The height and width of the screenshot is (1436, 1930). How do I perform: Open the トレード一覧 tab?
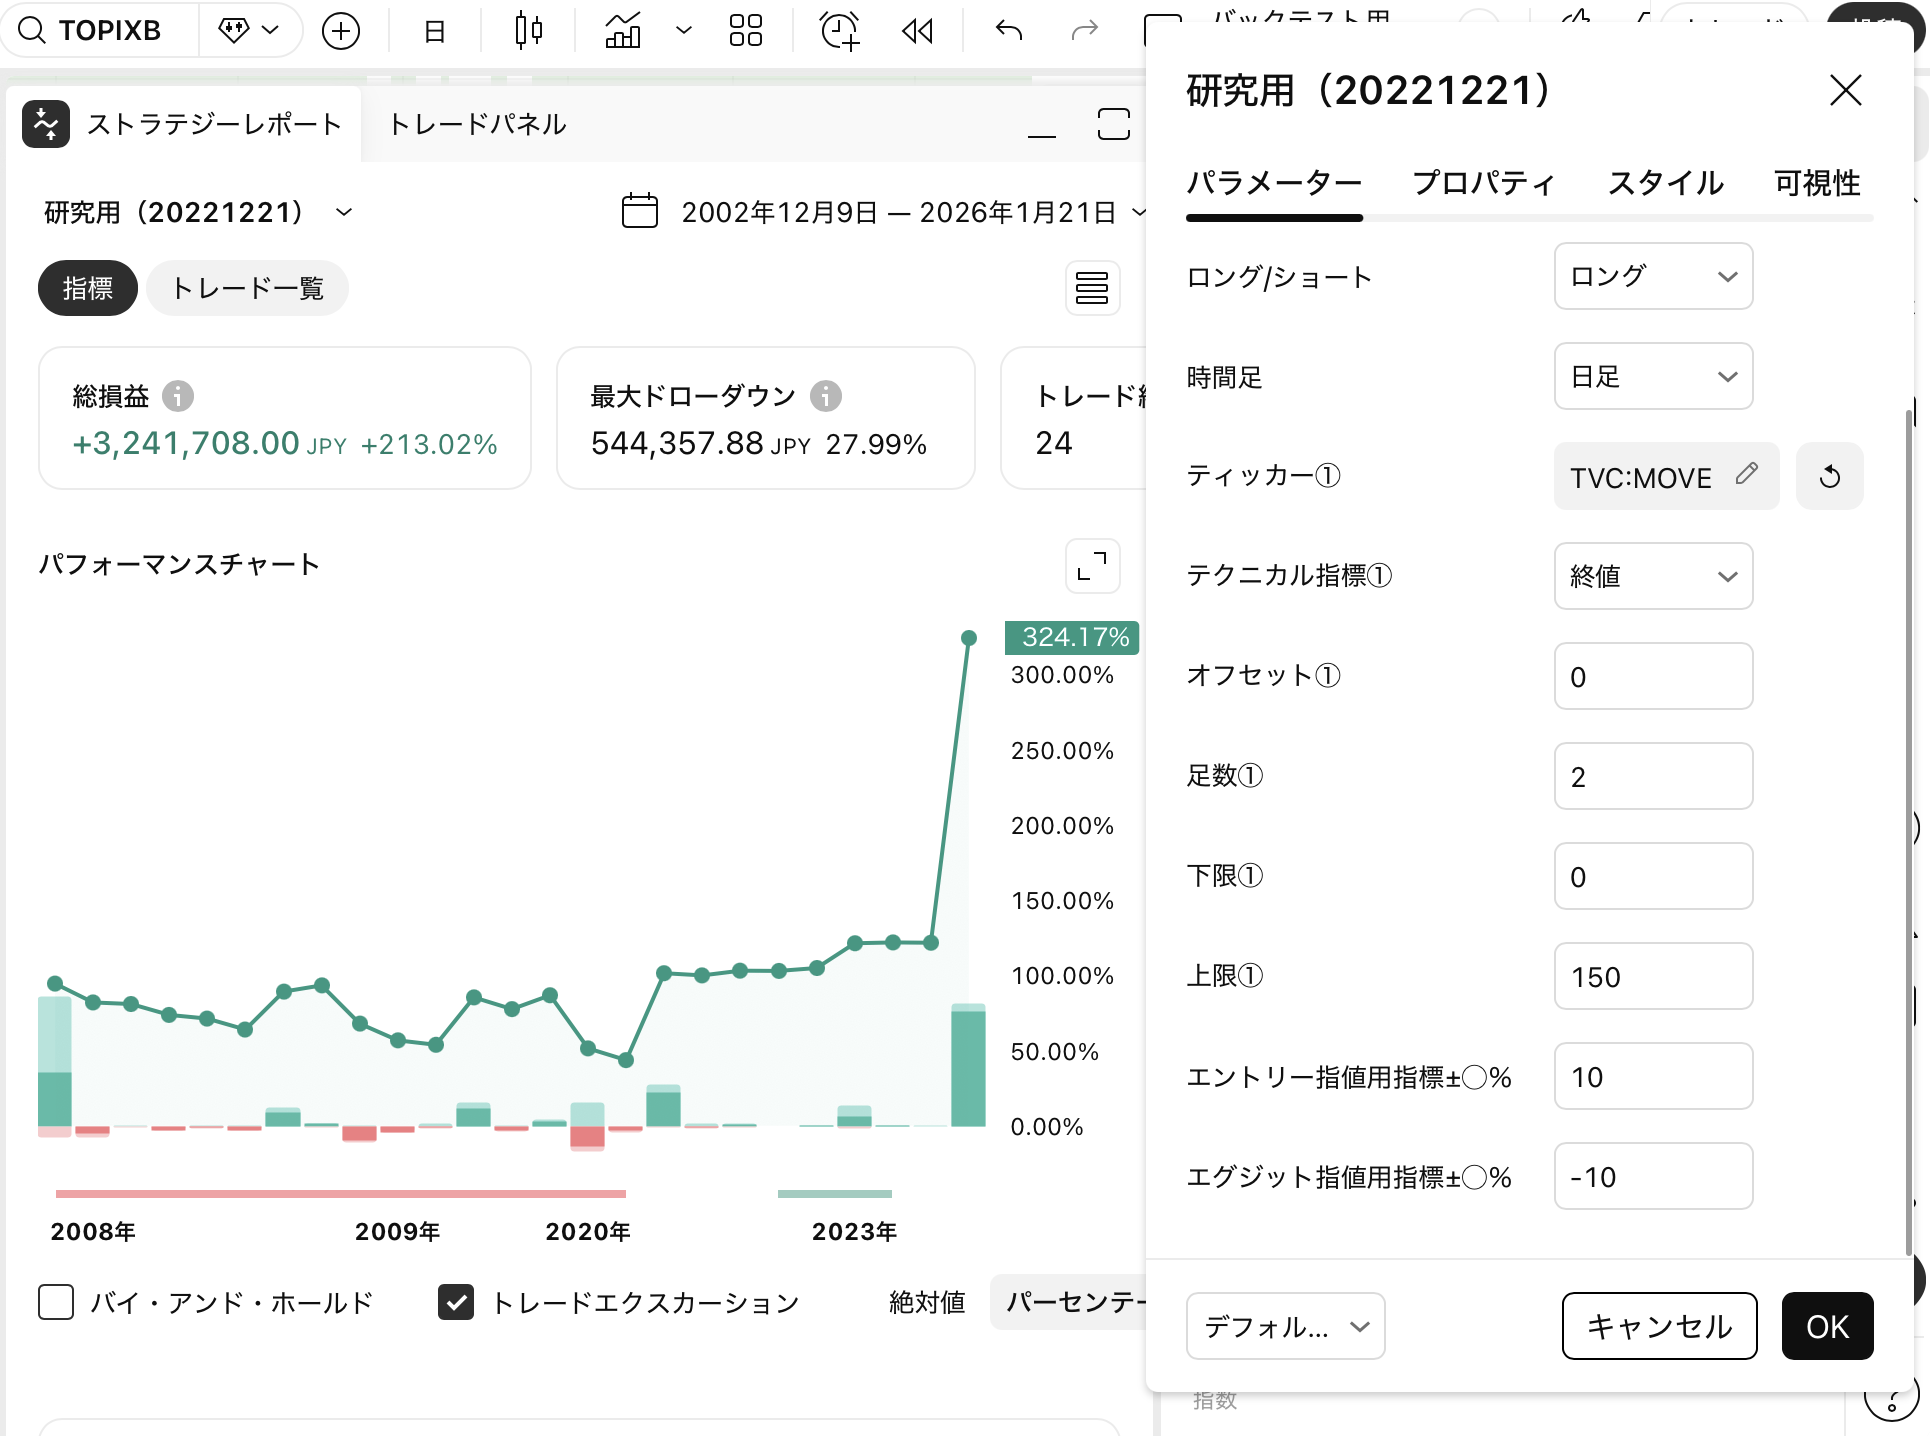(x=247, y=289)
